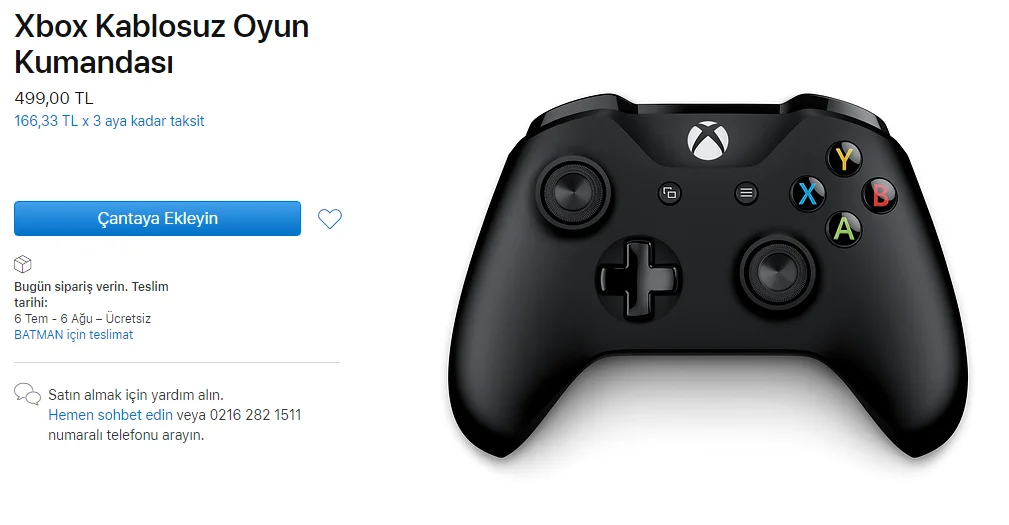Click the 0216 282 1511 phone number
Image resolution: width=1009 pixels, height=525 pixels.
(255, 415)
